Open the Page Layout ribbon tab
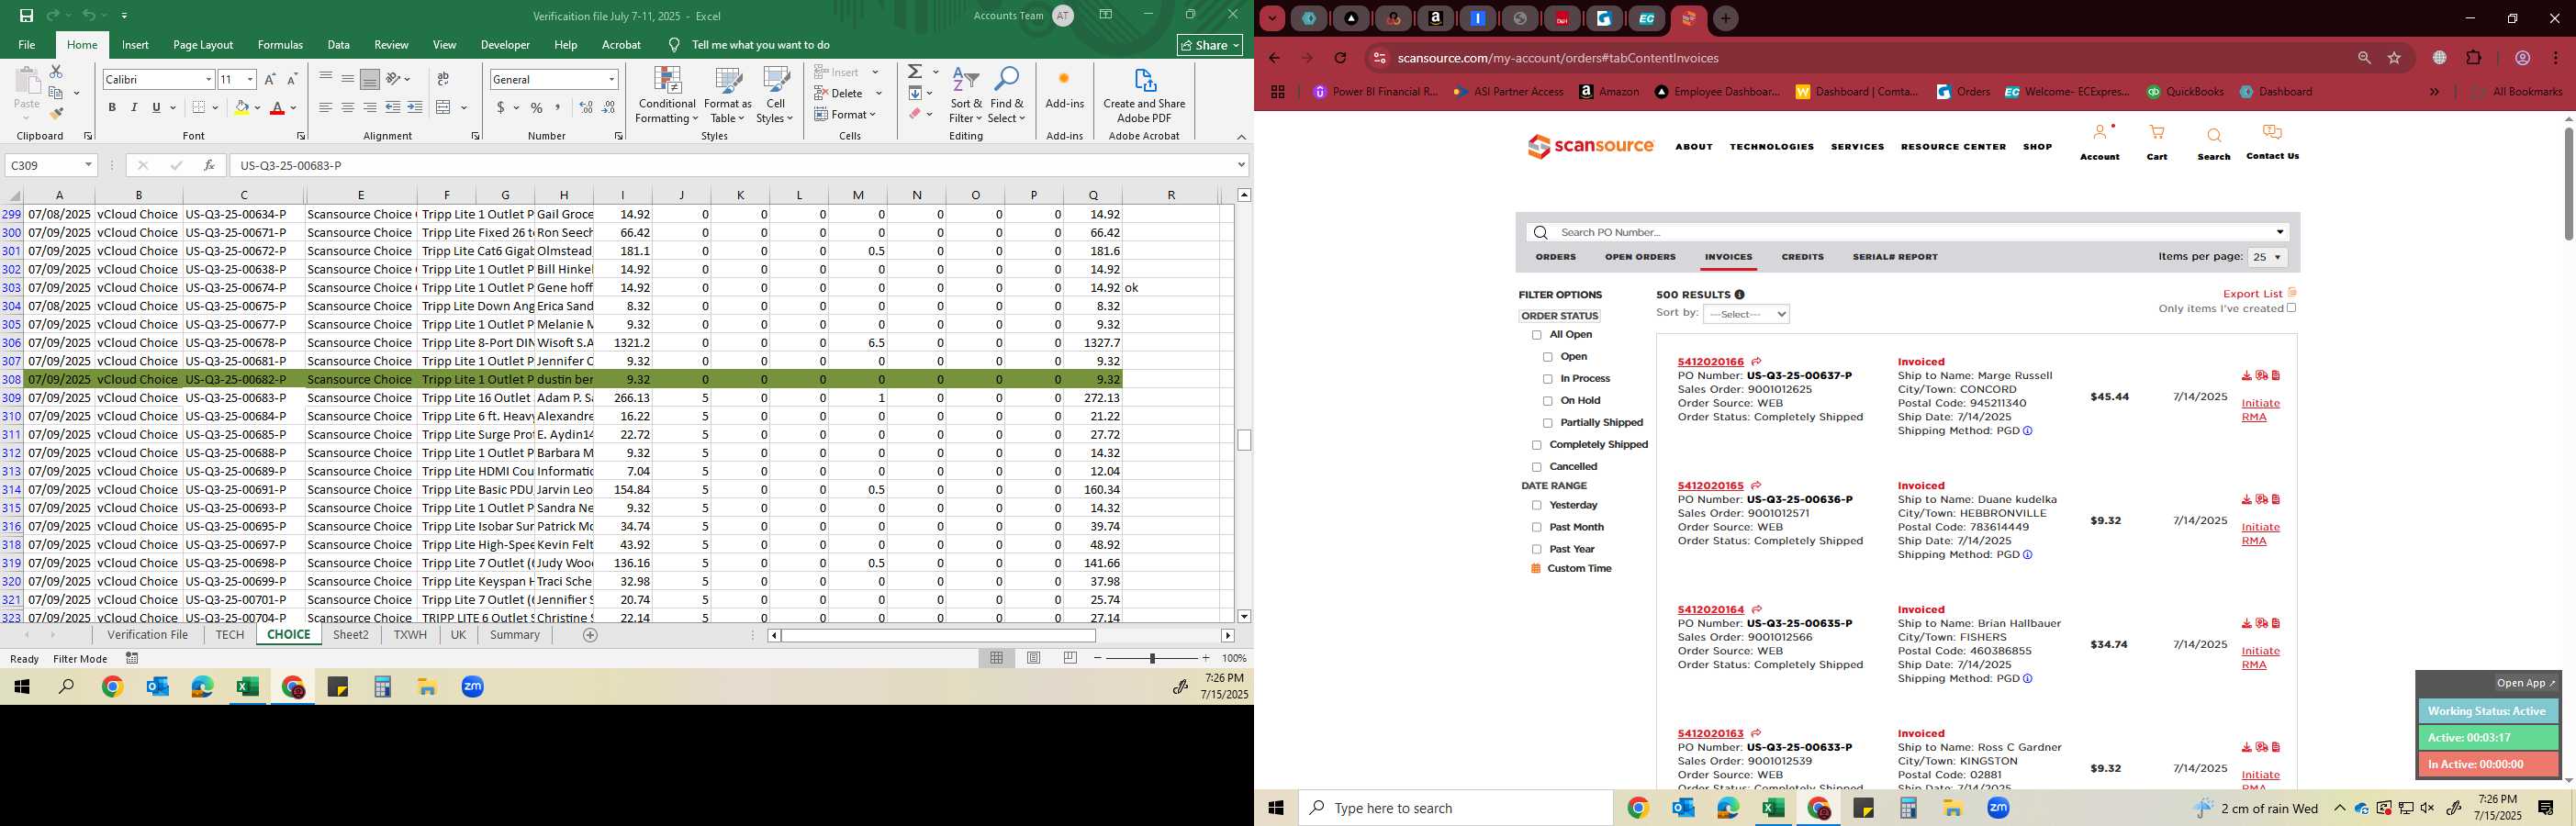Image resolution: width=2576 pixels, height=826 pixels. point(203,45)
